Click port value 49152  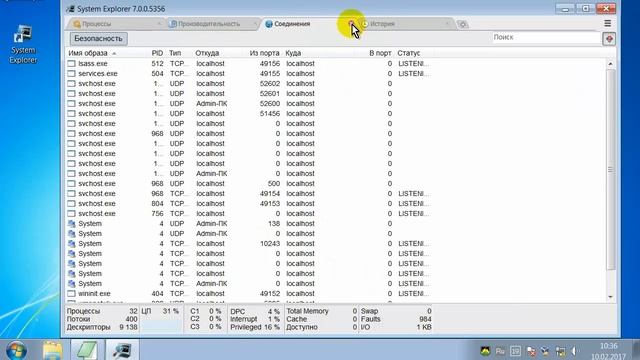point(270,293)
